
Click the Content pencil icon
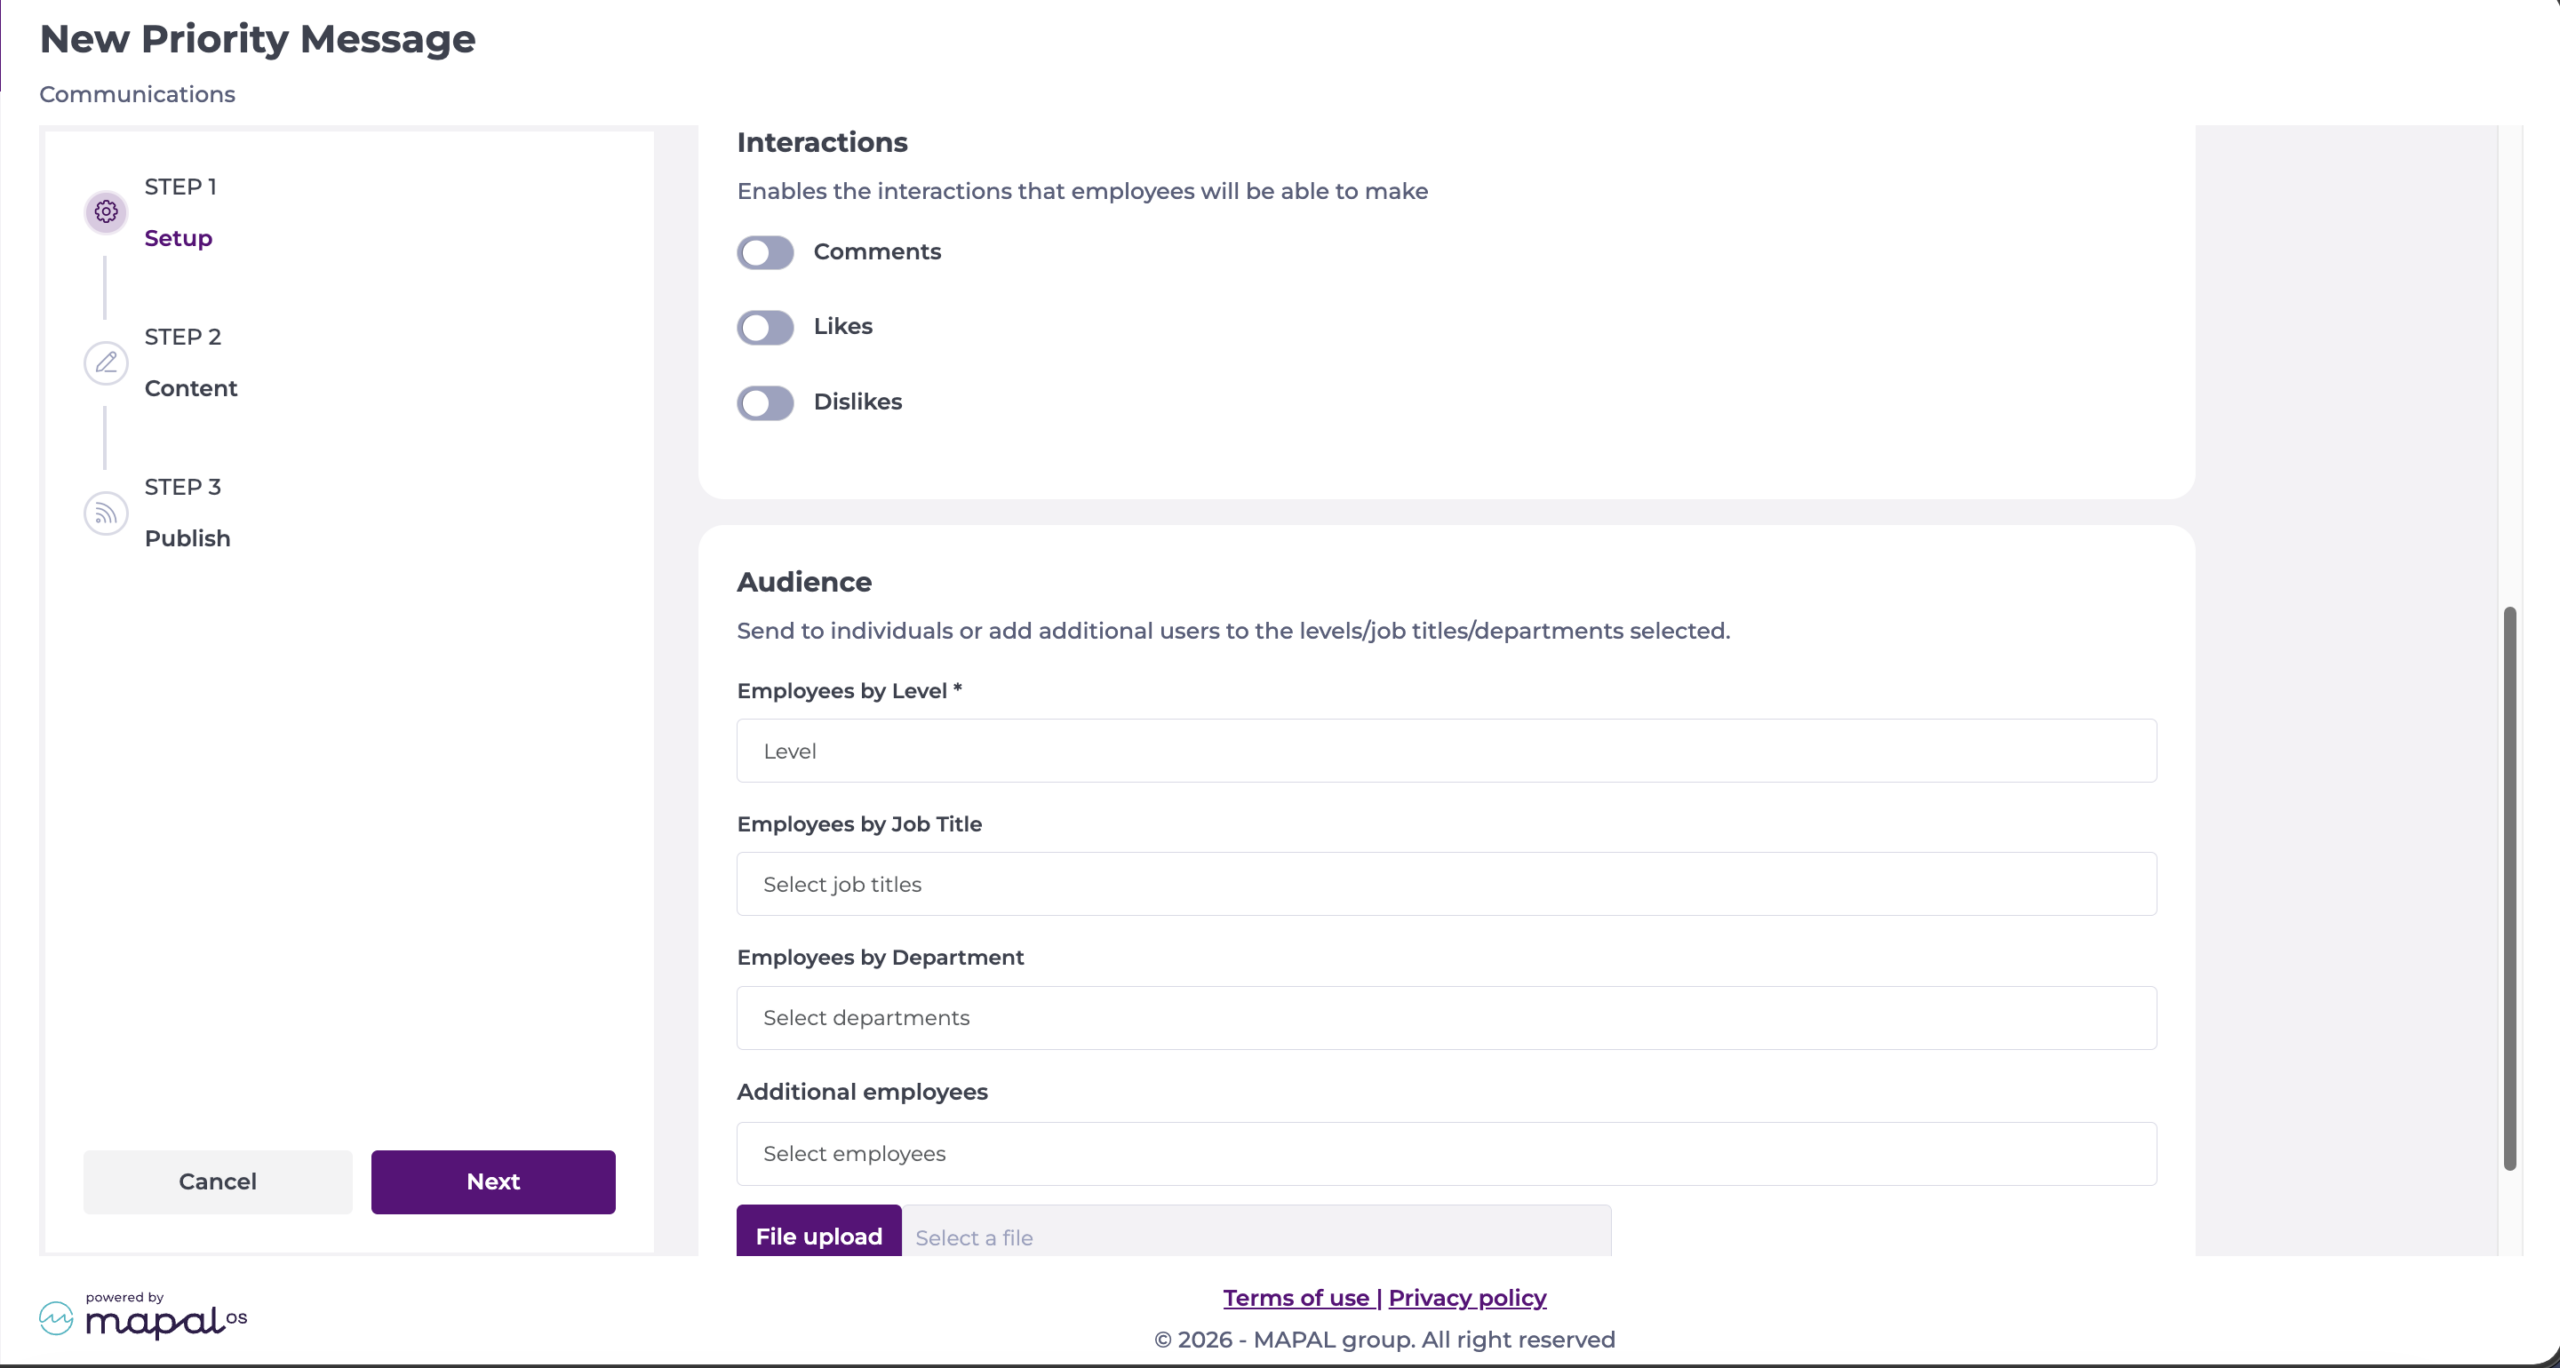coord(106,363)
